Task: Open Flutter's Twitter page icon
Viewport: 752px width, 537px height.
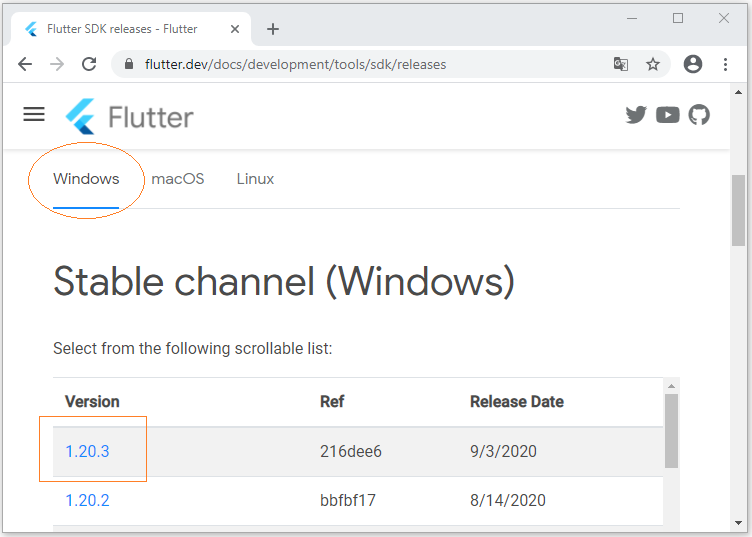Action: (636, 115)
